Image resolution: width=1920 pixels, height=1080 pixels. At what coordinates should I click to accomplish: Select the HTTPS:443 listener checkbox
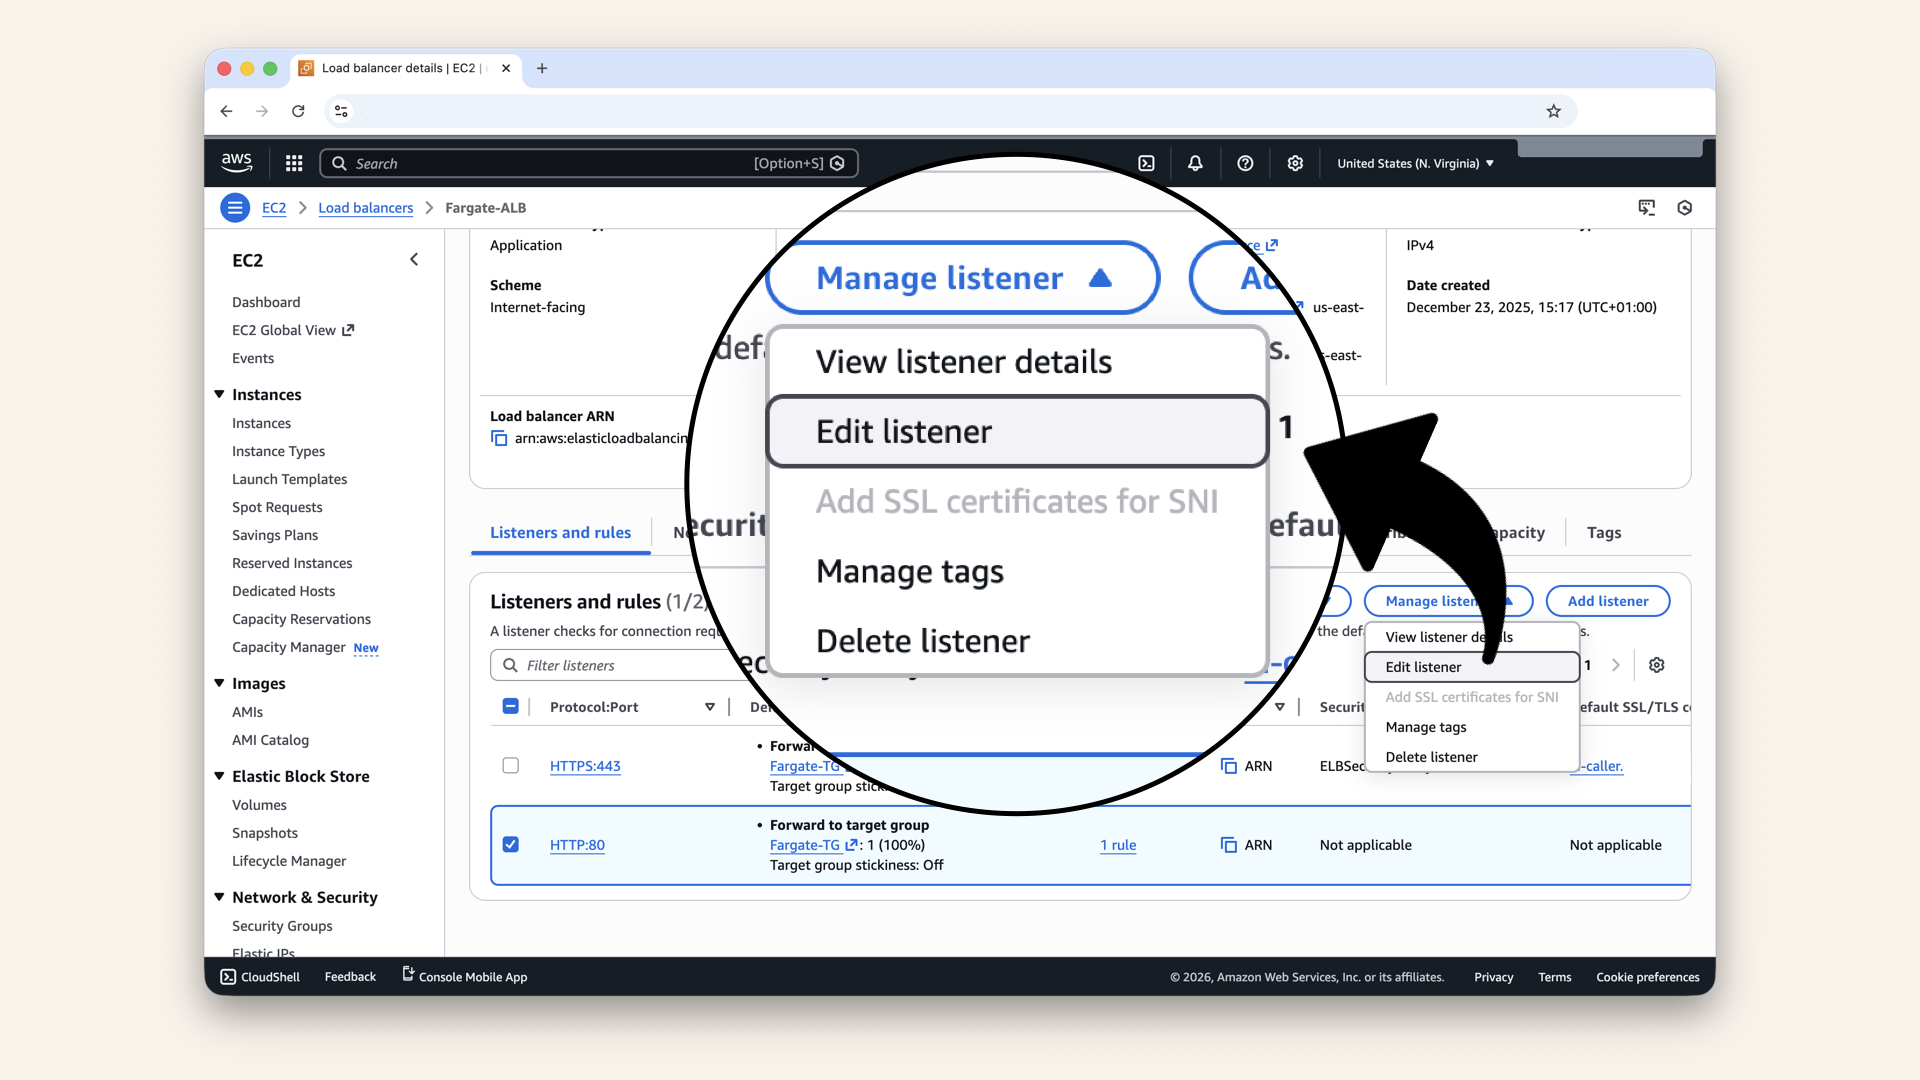coord(511,765)
